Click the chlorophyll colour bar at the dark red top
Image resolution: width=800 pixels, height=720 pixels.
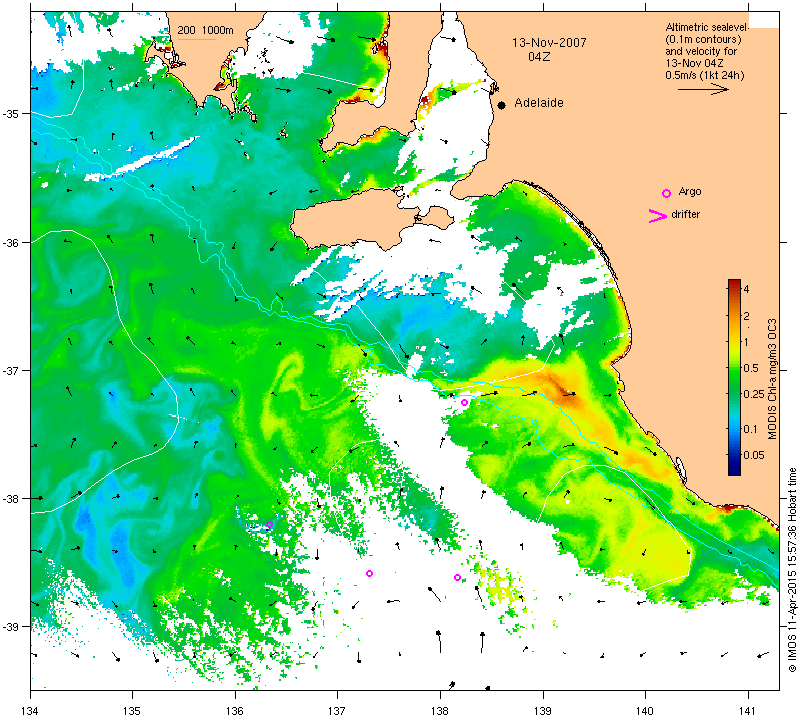(x=734, y=283)
